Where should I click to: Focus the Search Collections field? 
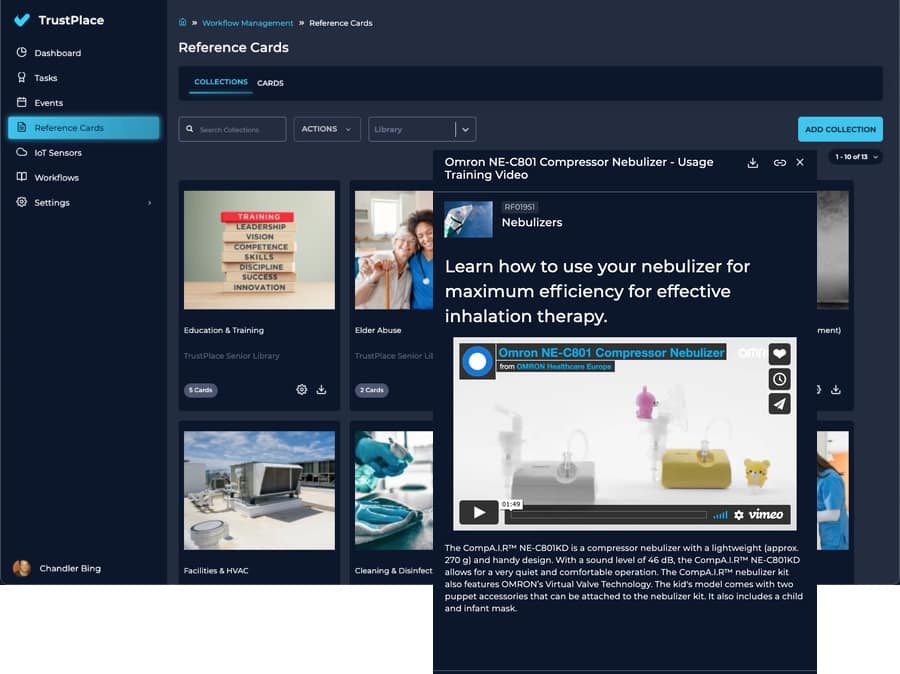(x=232, y=129)
